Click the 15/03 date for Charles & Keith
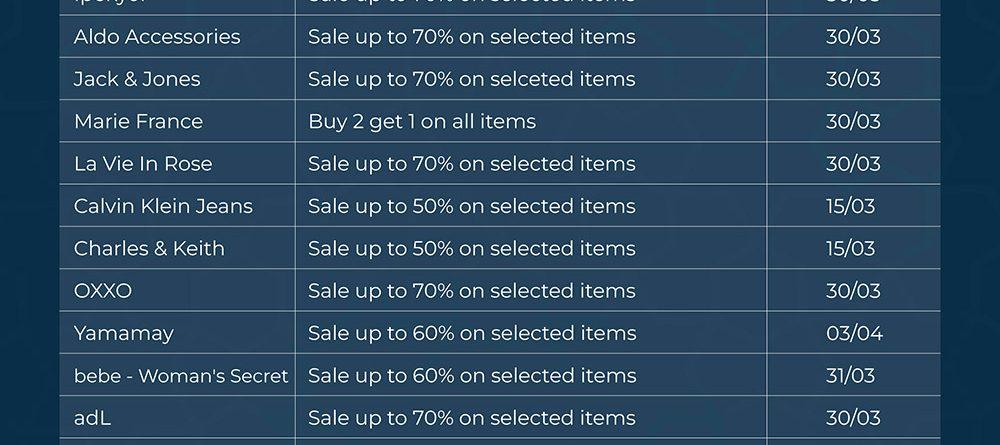This screenshot has width=1000, height=445. point(850,249)
